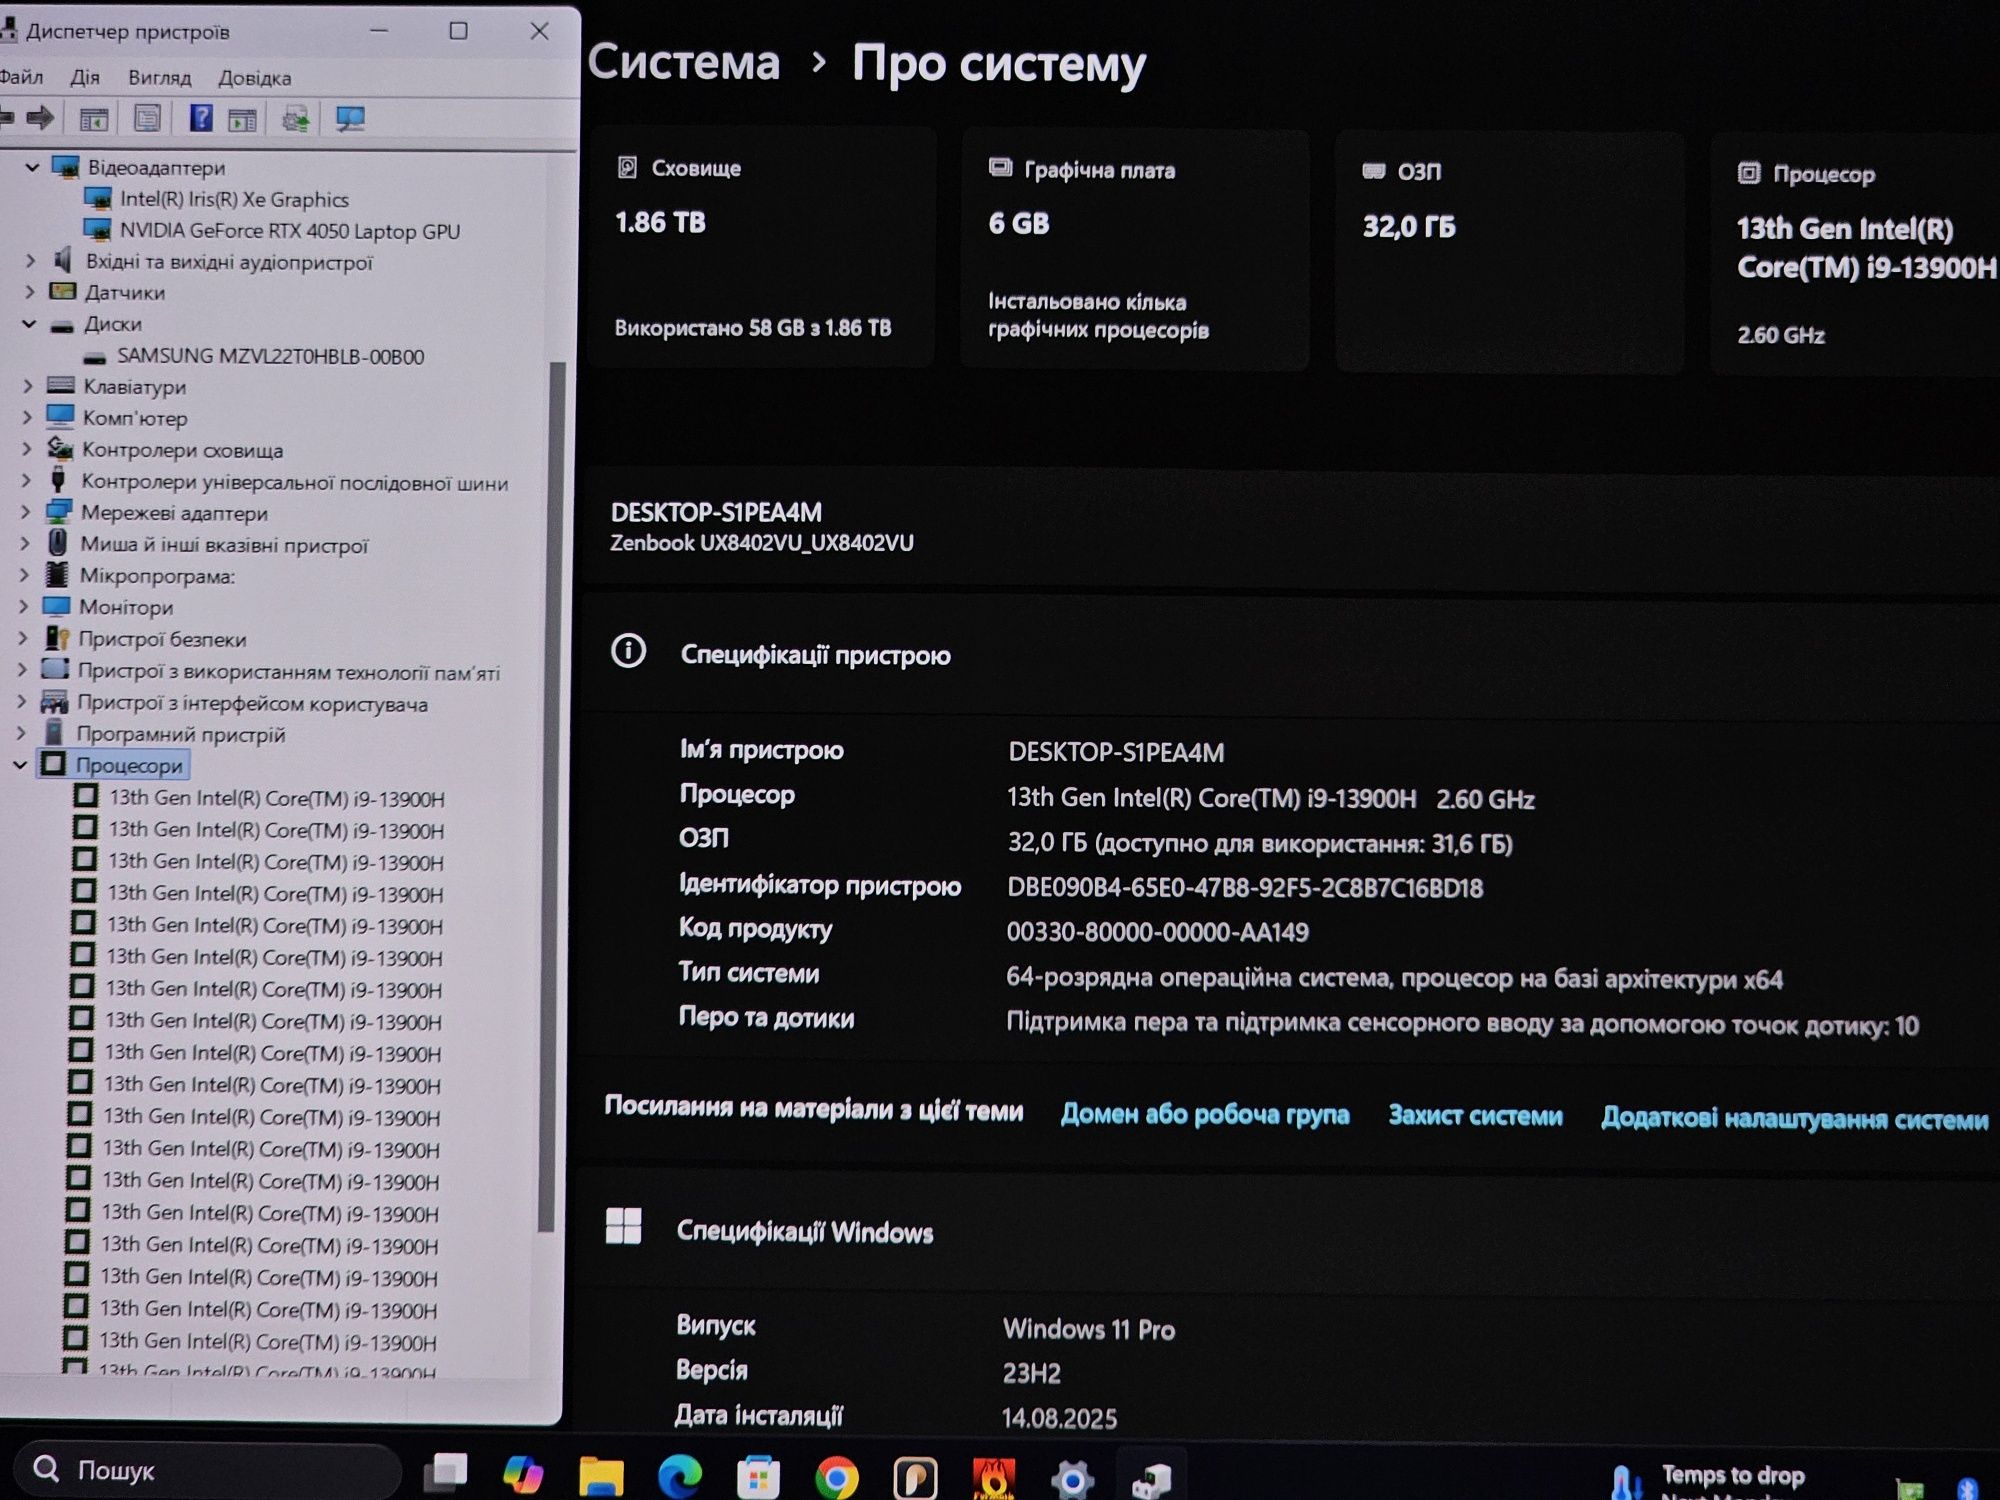Open Довідка menu in Device Manager
This screenshot has width=2000, height=1500.
pos(255,78)
